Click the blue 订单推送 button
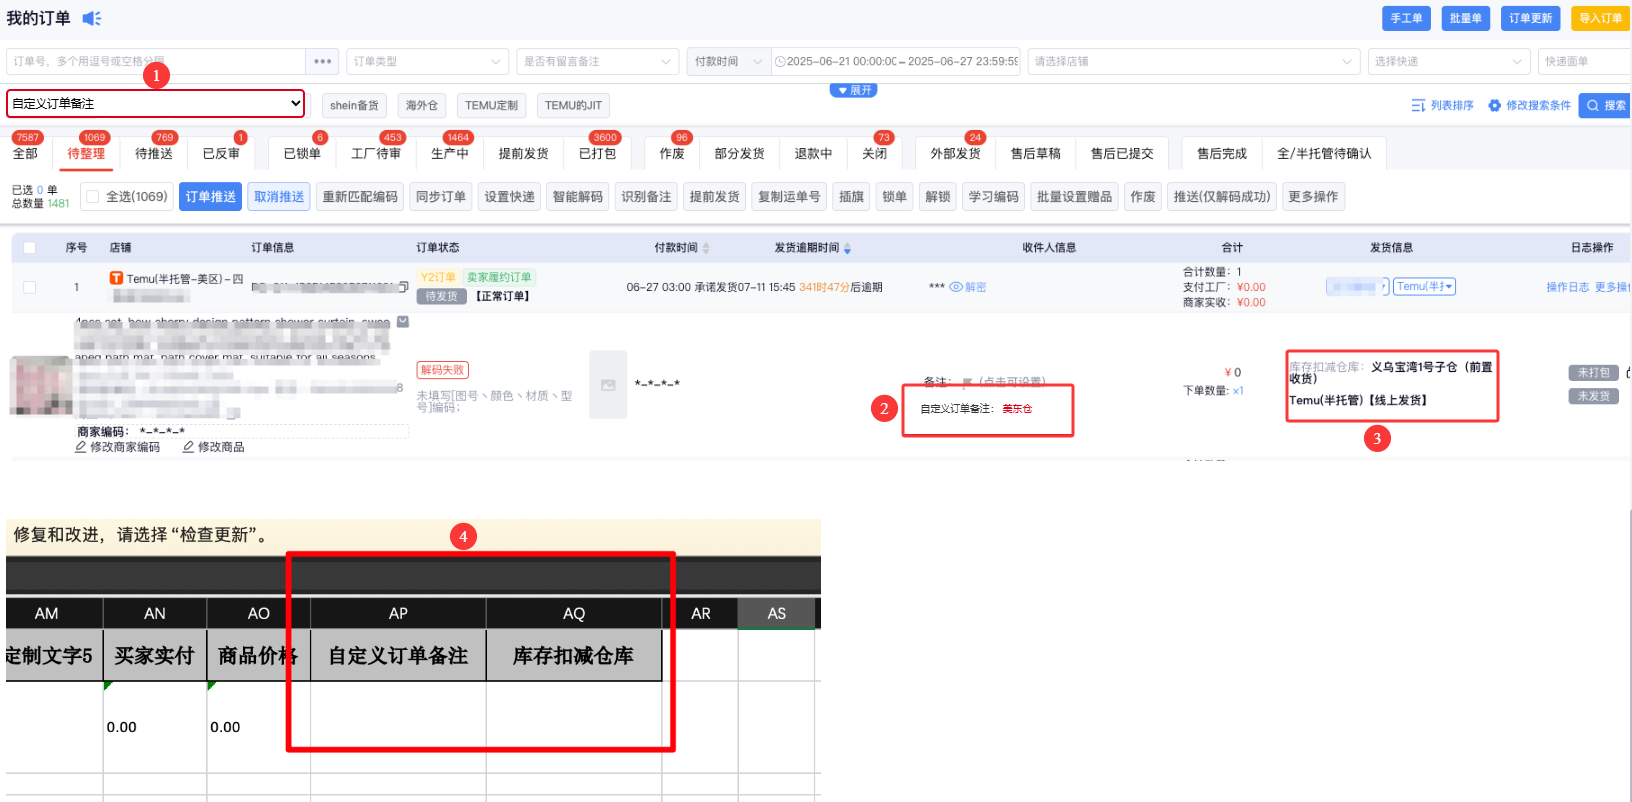Viewport: 1632px width, 802px height. pos(211,197)
